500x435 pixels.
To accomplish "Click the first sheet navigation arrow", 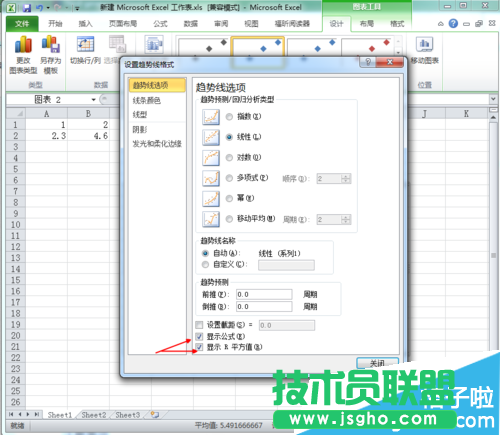I will coord(11,414).
